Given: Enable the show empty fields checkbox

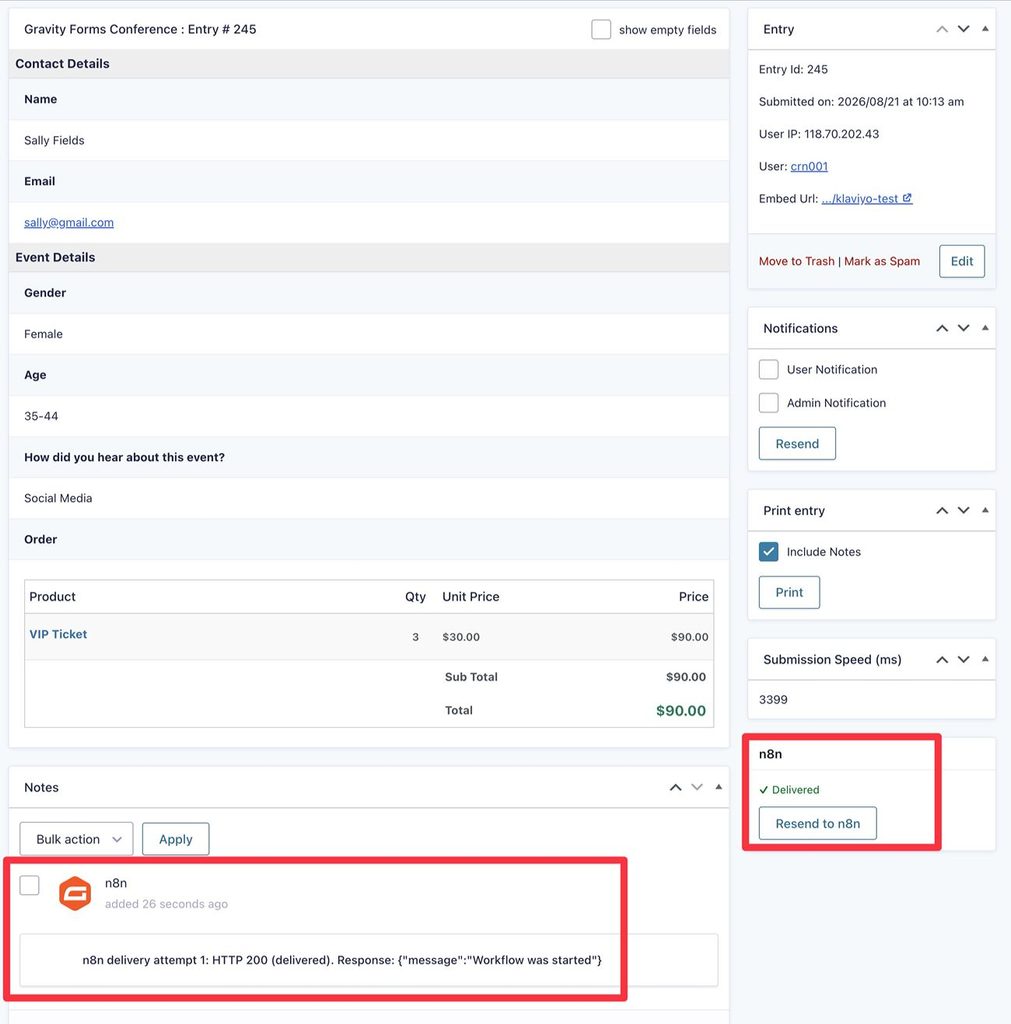Looking at the screenshot, I should [601, 29].
